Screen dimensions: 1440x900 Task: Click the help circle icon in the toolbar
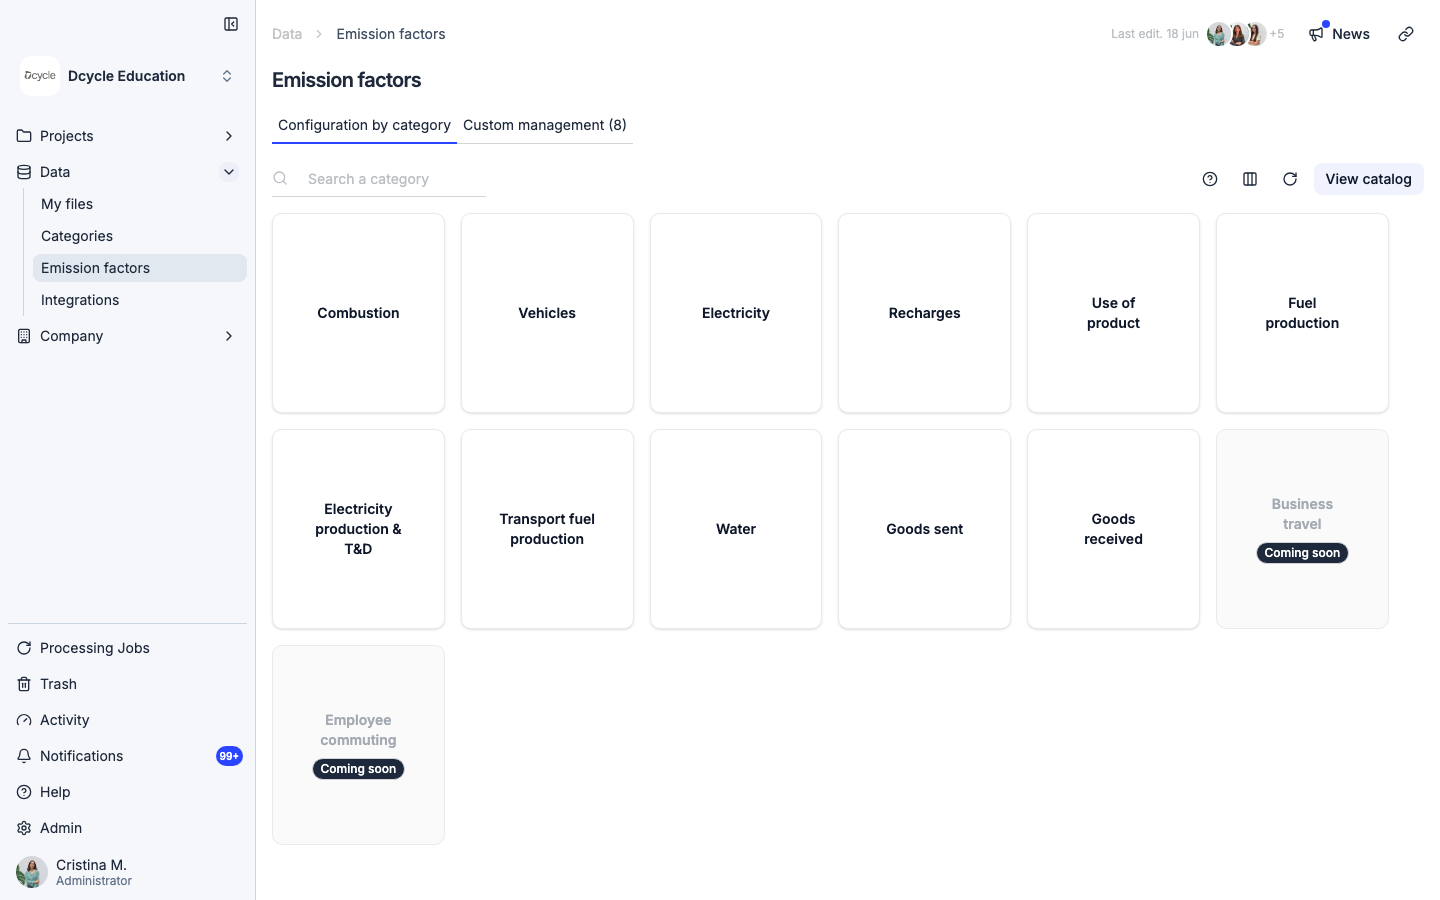click(1210, 179)
